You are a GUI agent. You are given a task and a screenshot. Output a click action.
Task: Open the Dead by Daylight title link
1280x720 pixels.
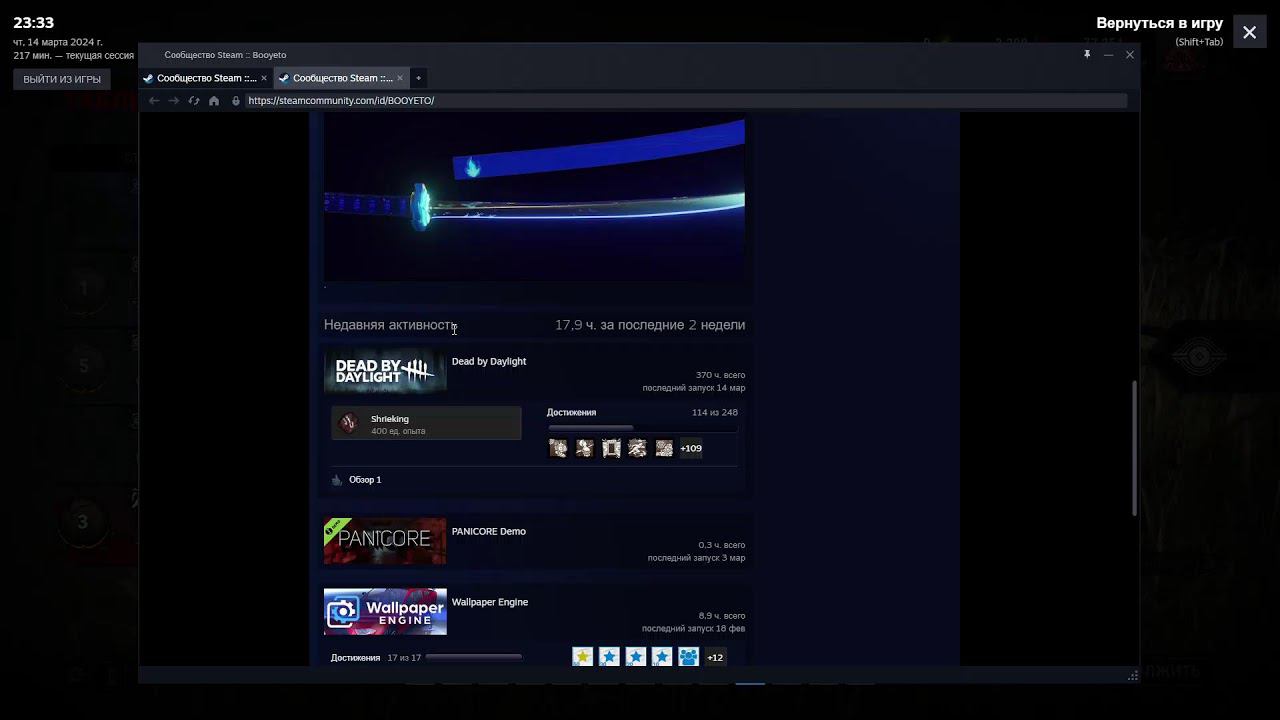click(x=489, y=362)
